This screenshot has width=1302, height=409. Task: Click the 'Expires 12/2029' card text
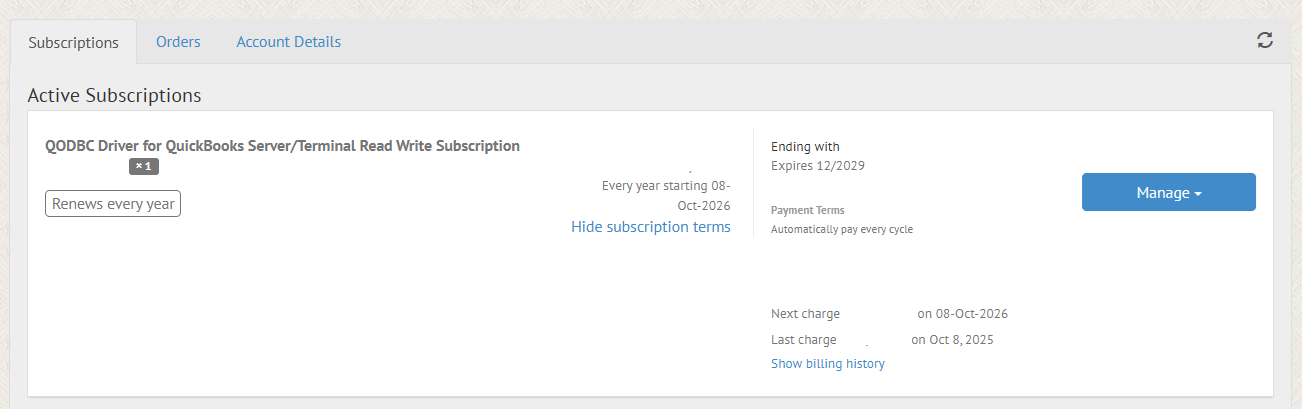tap(817, 166)
